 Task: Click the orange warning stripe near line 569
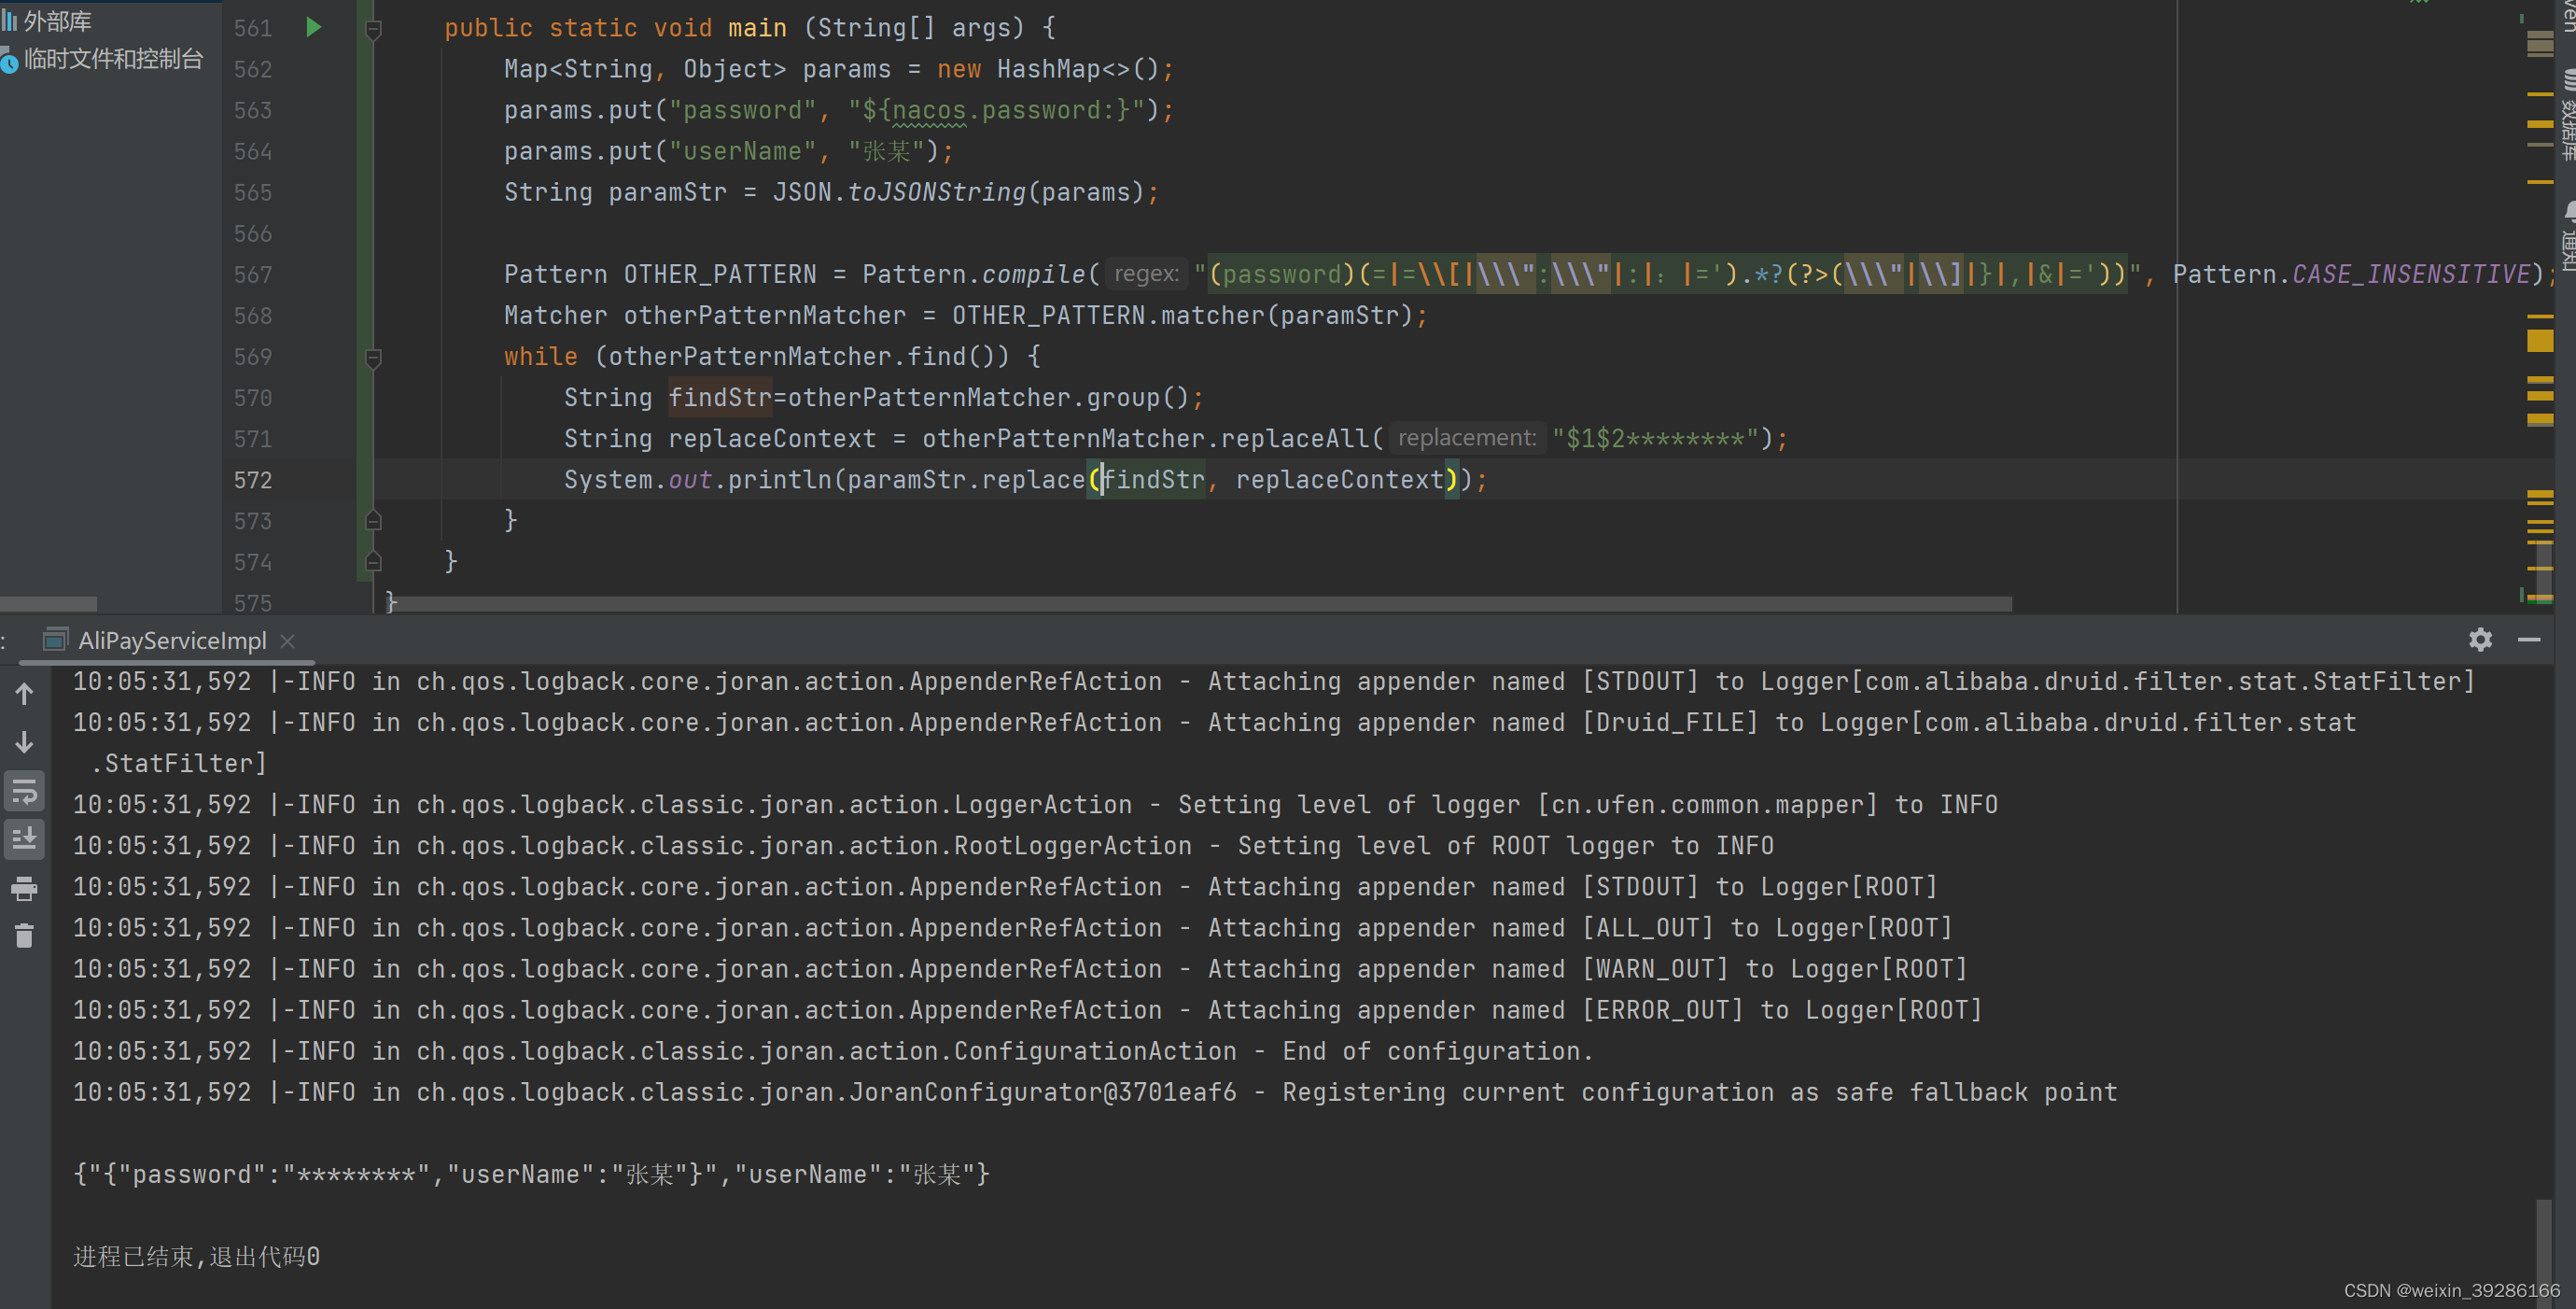coord(2539,341)
